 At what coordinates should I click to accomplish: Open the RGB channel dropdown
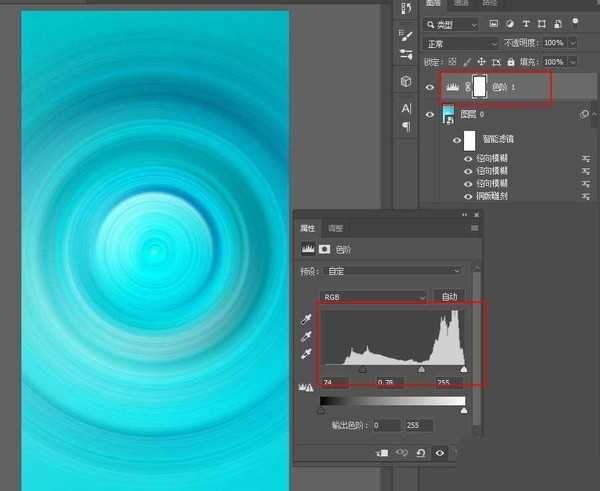373,297
